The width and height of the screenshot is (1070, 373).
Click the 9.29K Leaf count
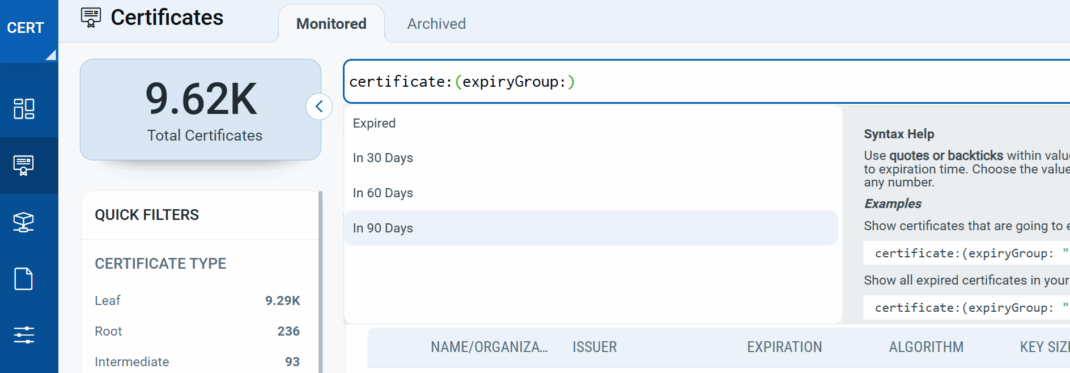283,300
